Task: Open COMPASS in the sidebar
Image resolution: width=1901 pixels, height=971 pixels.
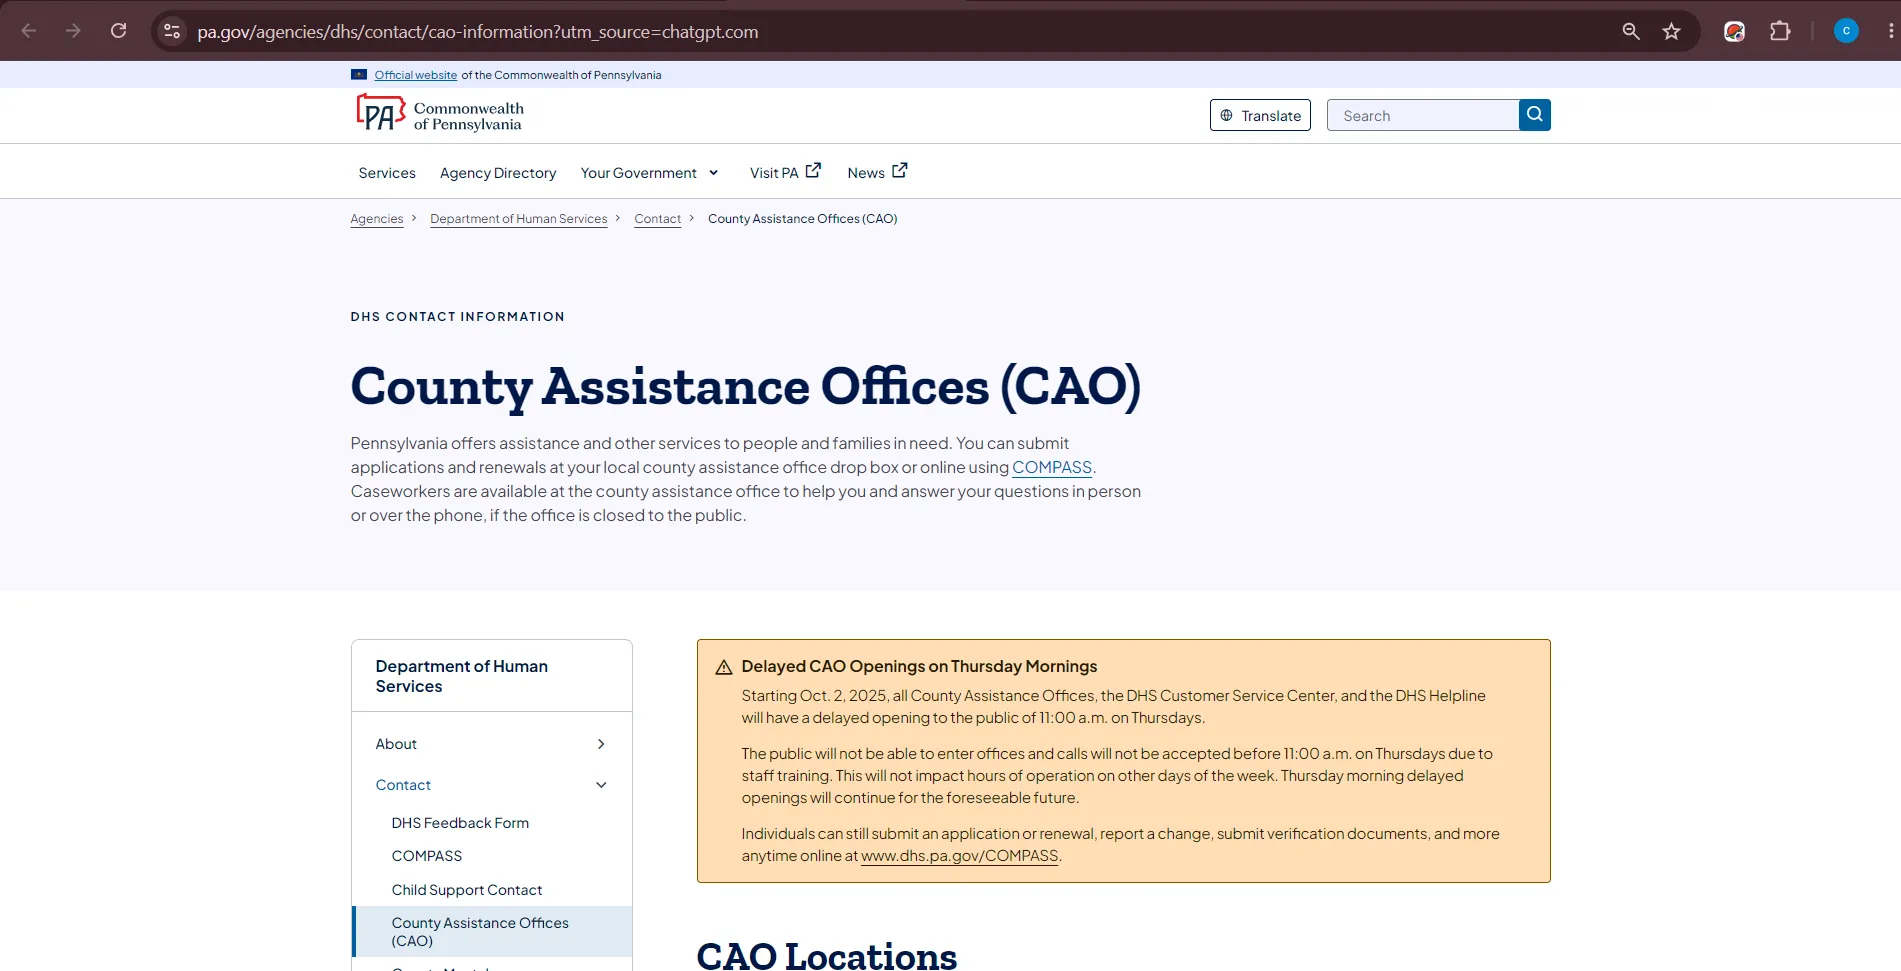Action: tap(427, 856)
